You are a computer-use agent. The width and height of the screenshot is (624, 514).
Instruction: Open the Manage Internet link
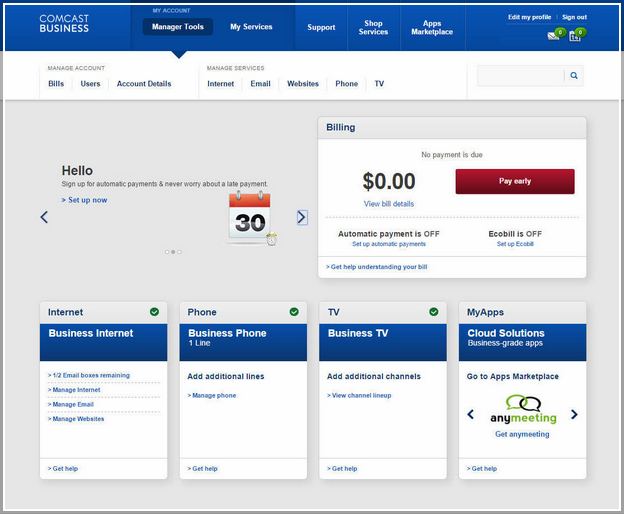pos(74,390)
